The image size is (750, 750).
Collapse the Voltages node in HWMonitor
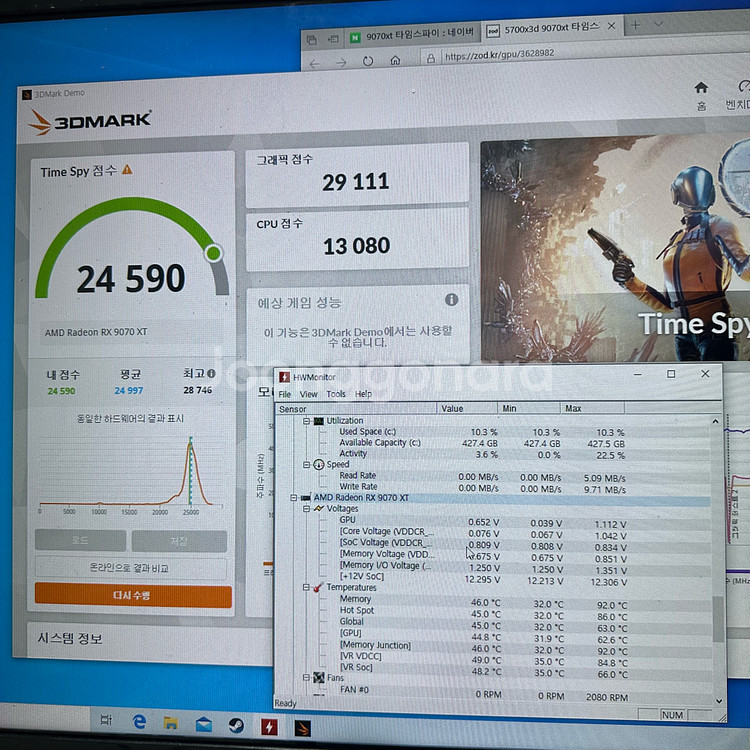tap(306, 508)
